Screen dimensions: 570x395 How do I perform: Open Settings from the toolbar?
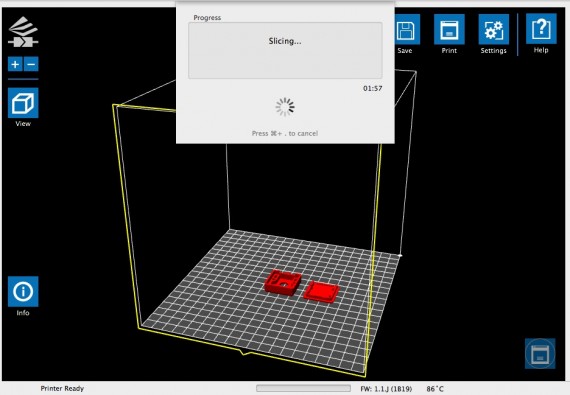click(493, 29)
